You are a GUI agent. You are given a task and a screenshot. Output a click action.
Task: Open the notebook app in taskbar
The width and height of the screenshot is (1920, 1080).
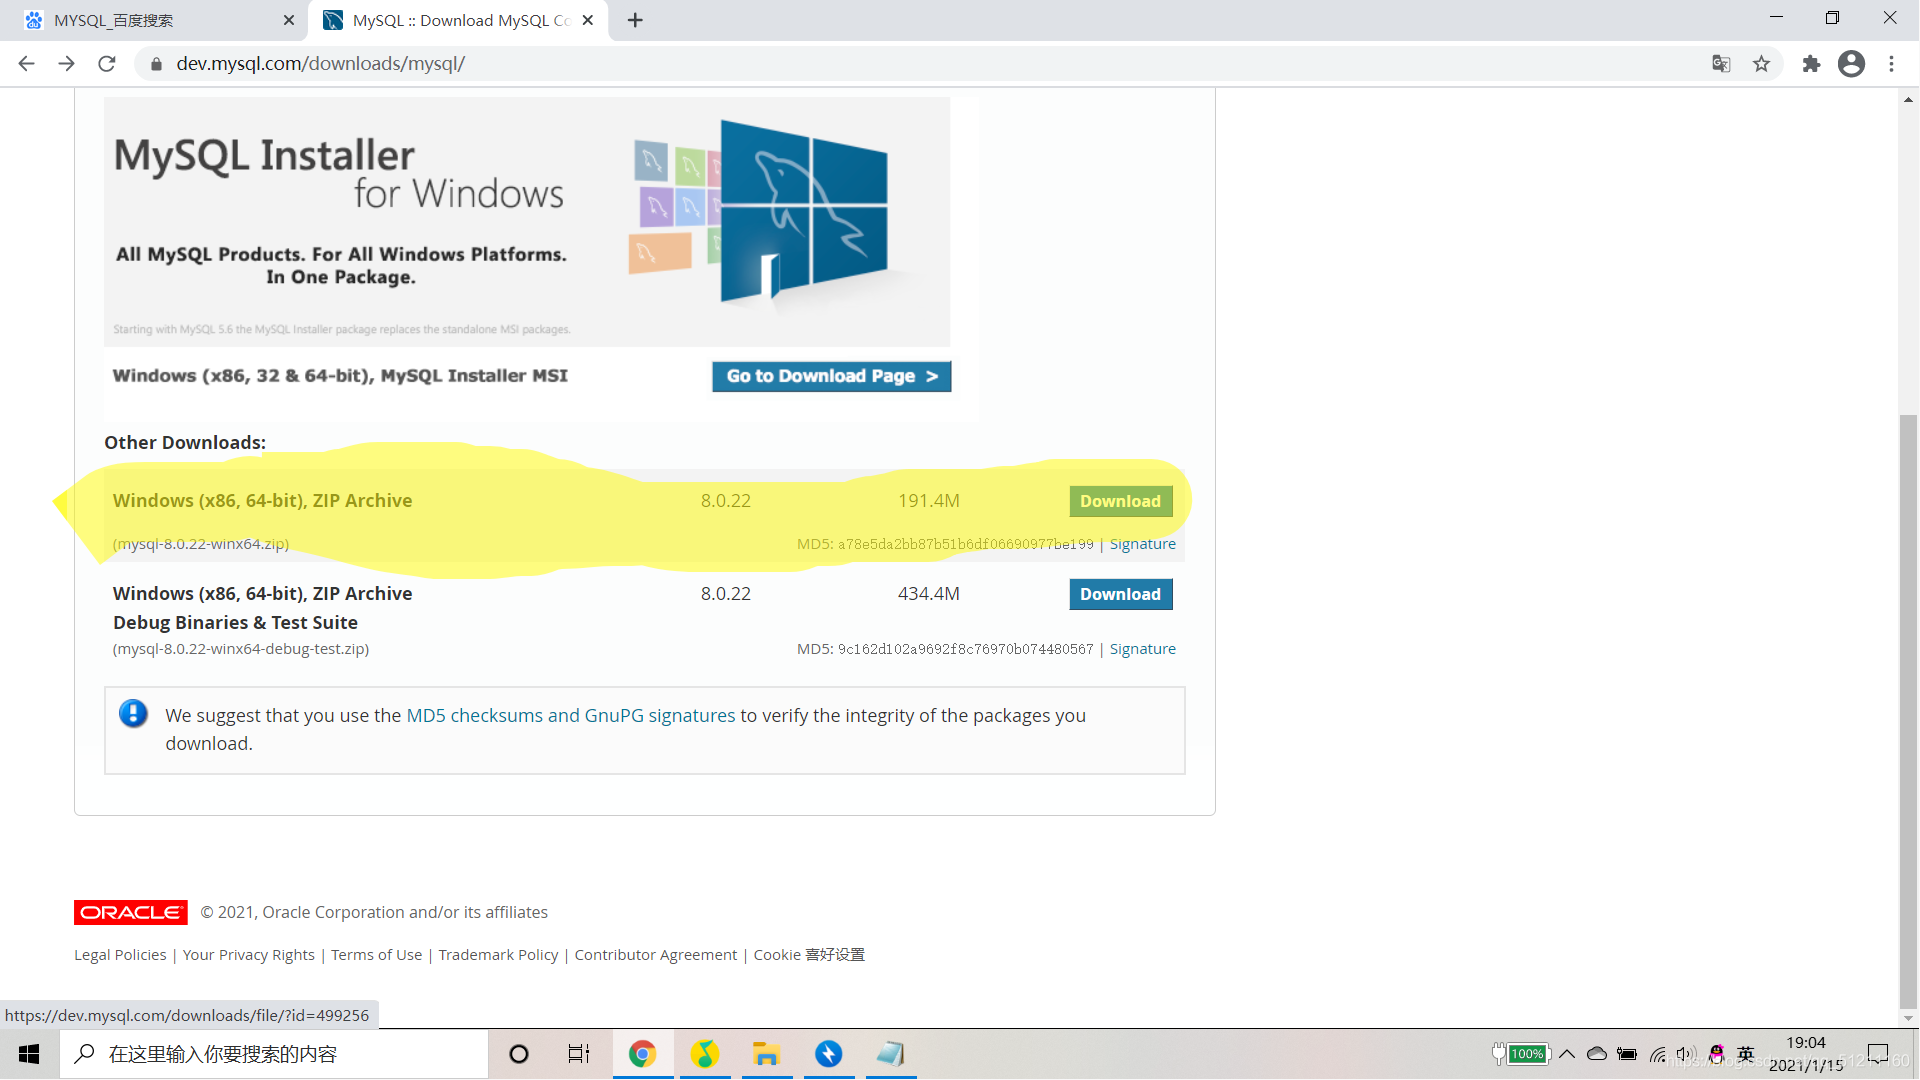pos(890,1054)
